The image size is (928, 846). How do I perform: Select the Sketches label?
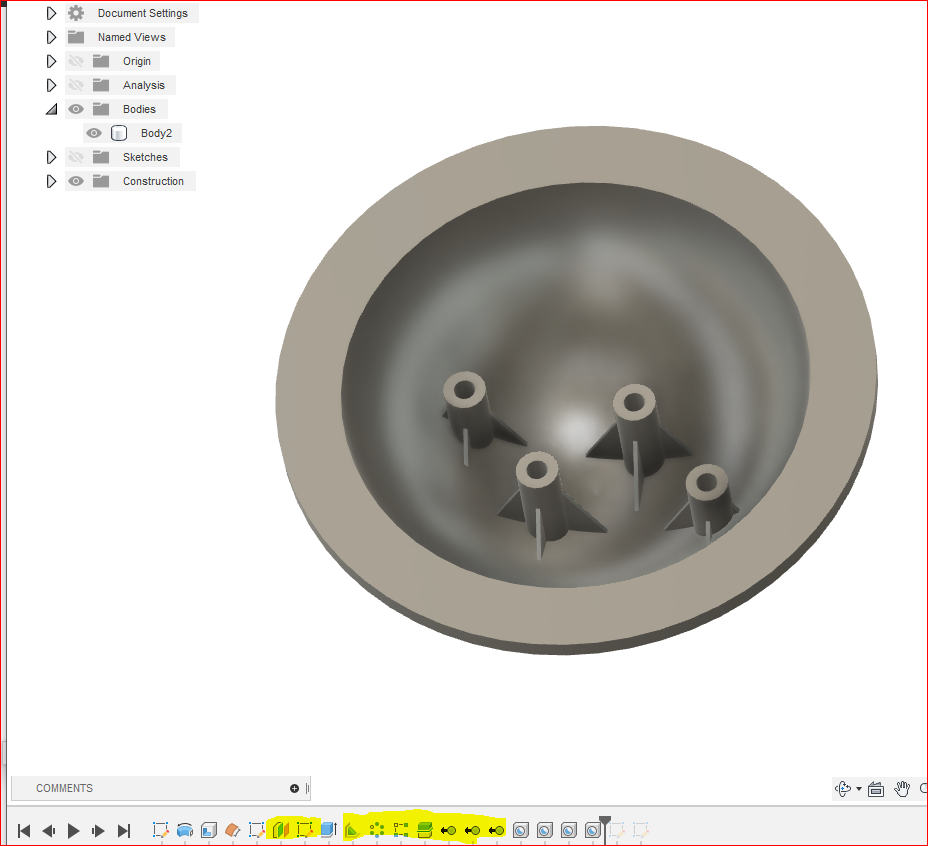click(145, 157)
